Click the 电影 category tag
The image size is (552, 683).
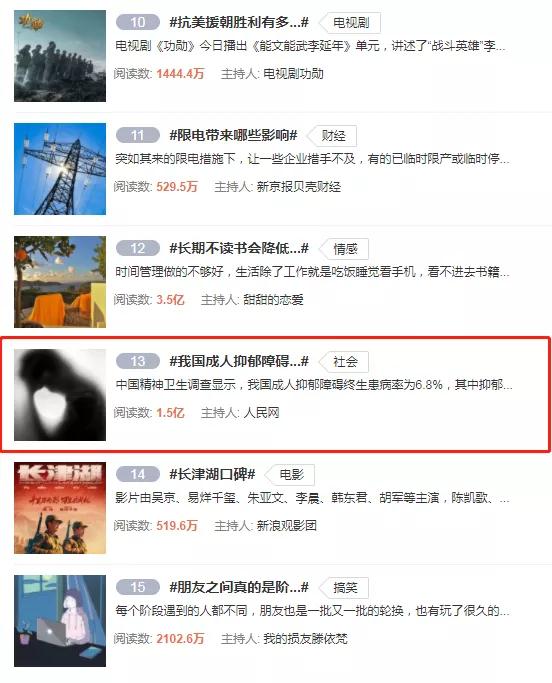pos(291,475)
